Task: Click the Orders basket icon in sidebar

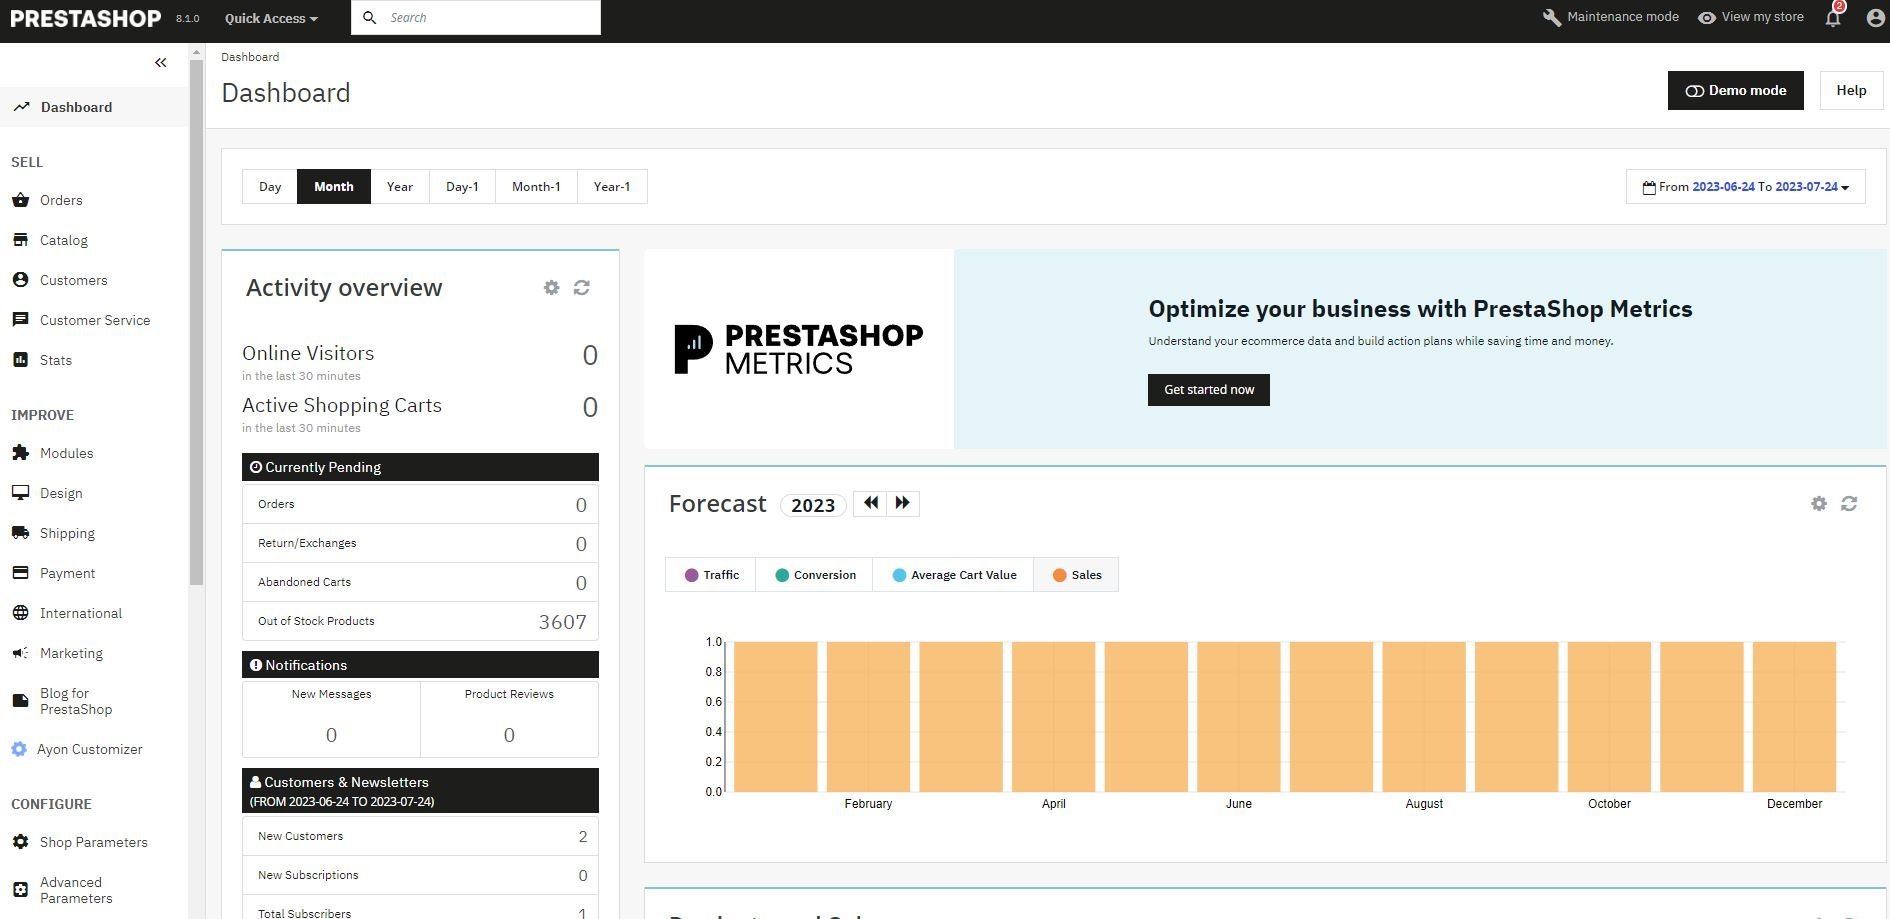Action: coord(20,200)
